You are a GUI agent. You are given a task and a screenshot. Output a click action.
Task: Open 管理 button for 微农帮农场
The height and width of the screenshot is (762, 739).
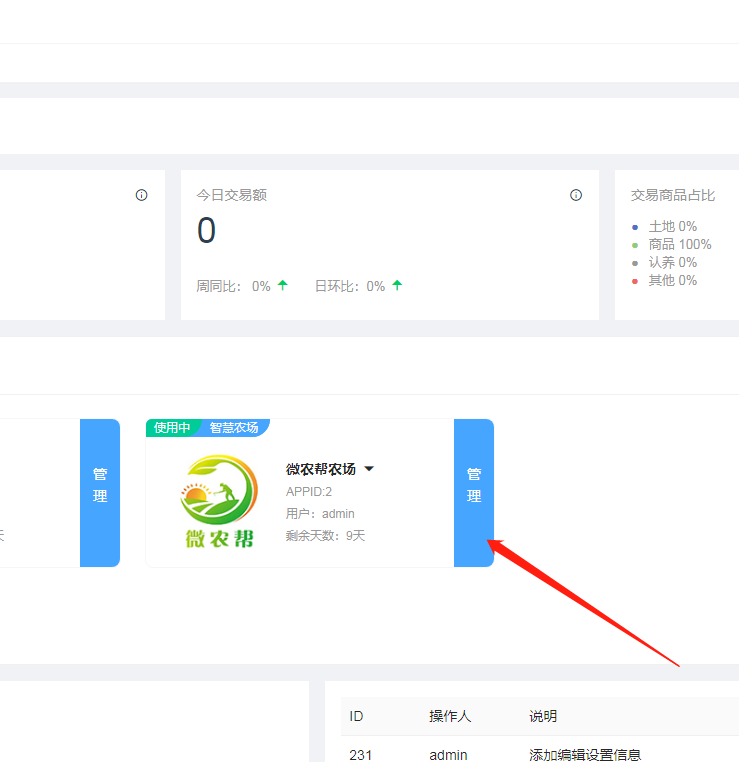474,492
